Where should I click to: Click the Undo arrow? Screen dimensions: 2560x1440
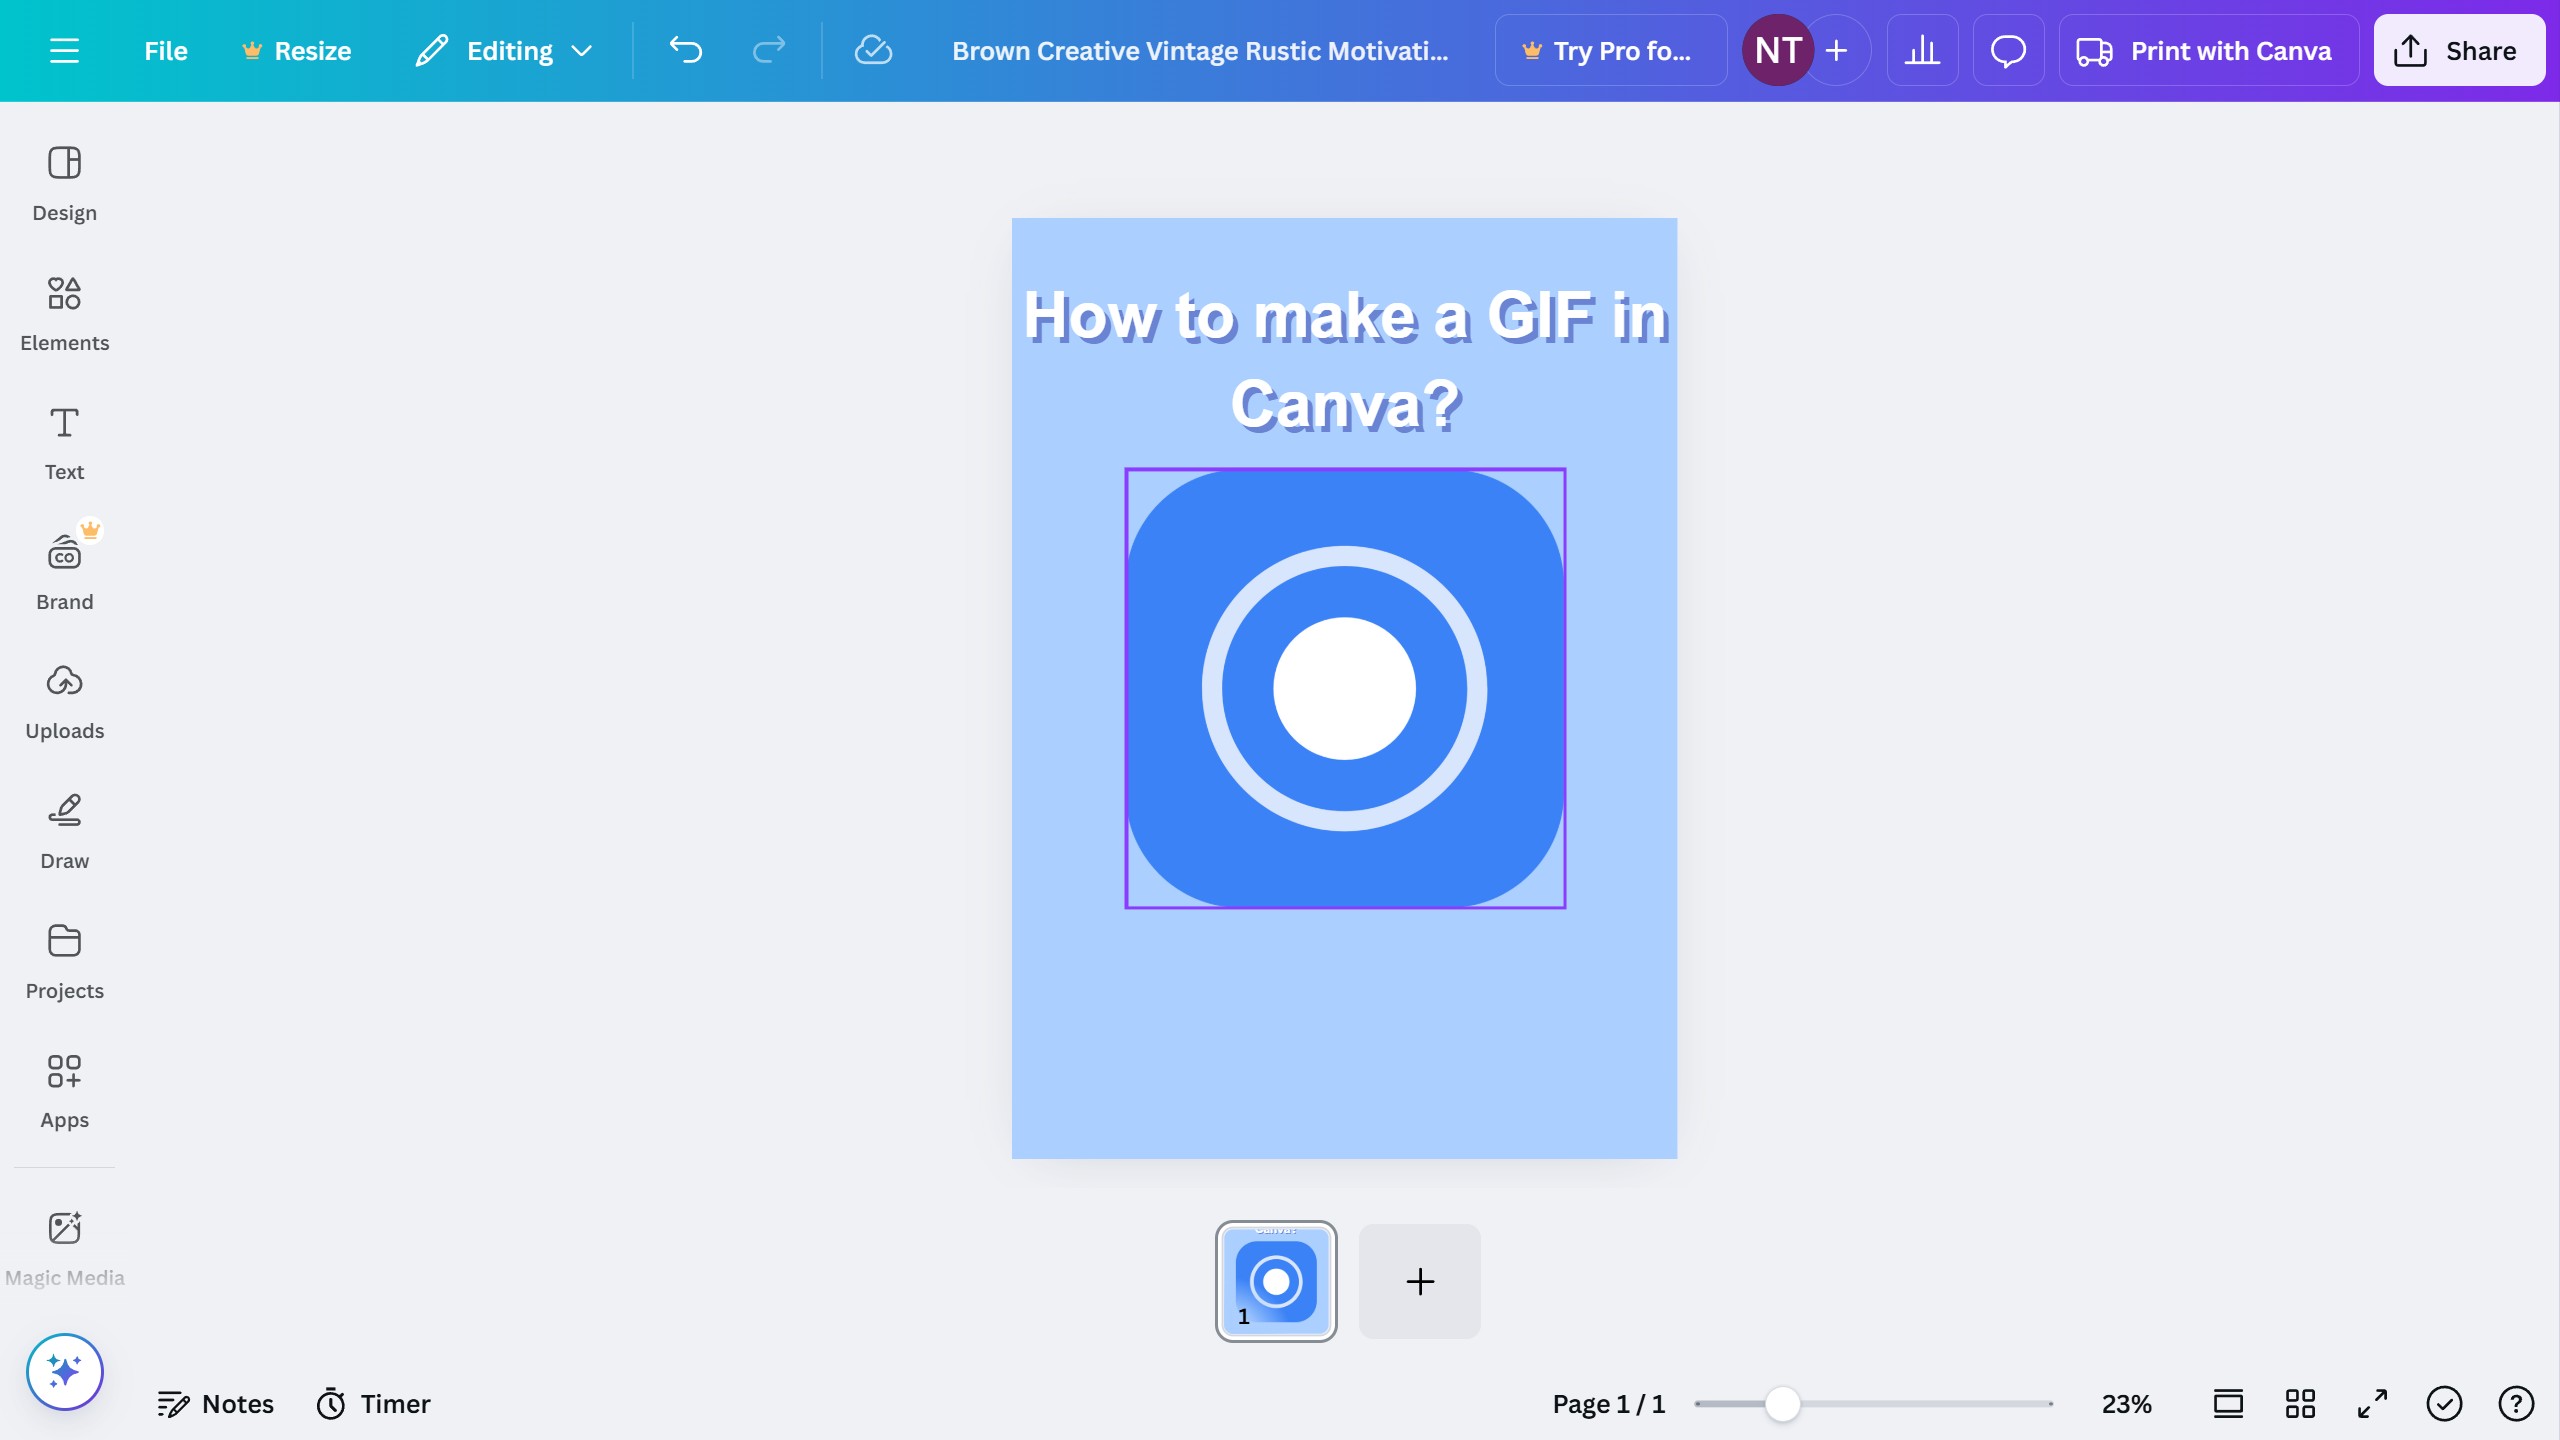click(685, 50)
